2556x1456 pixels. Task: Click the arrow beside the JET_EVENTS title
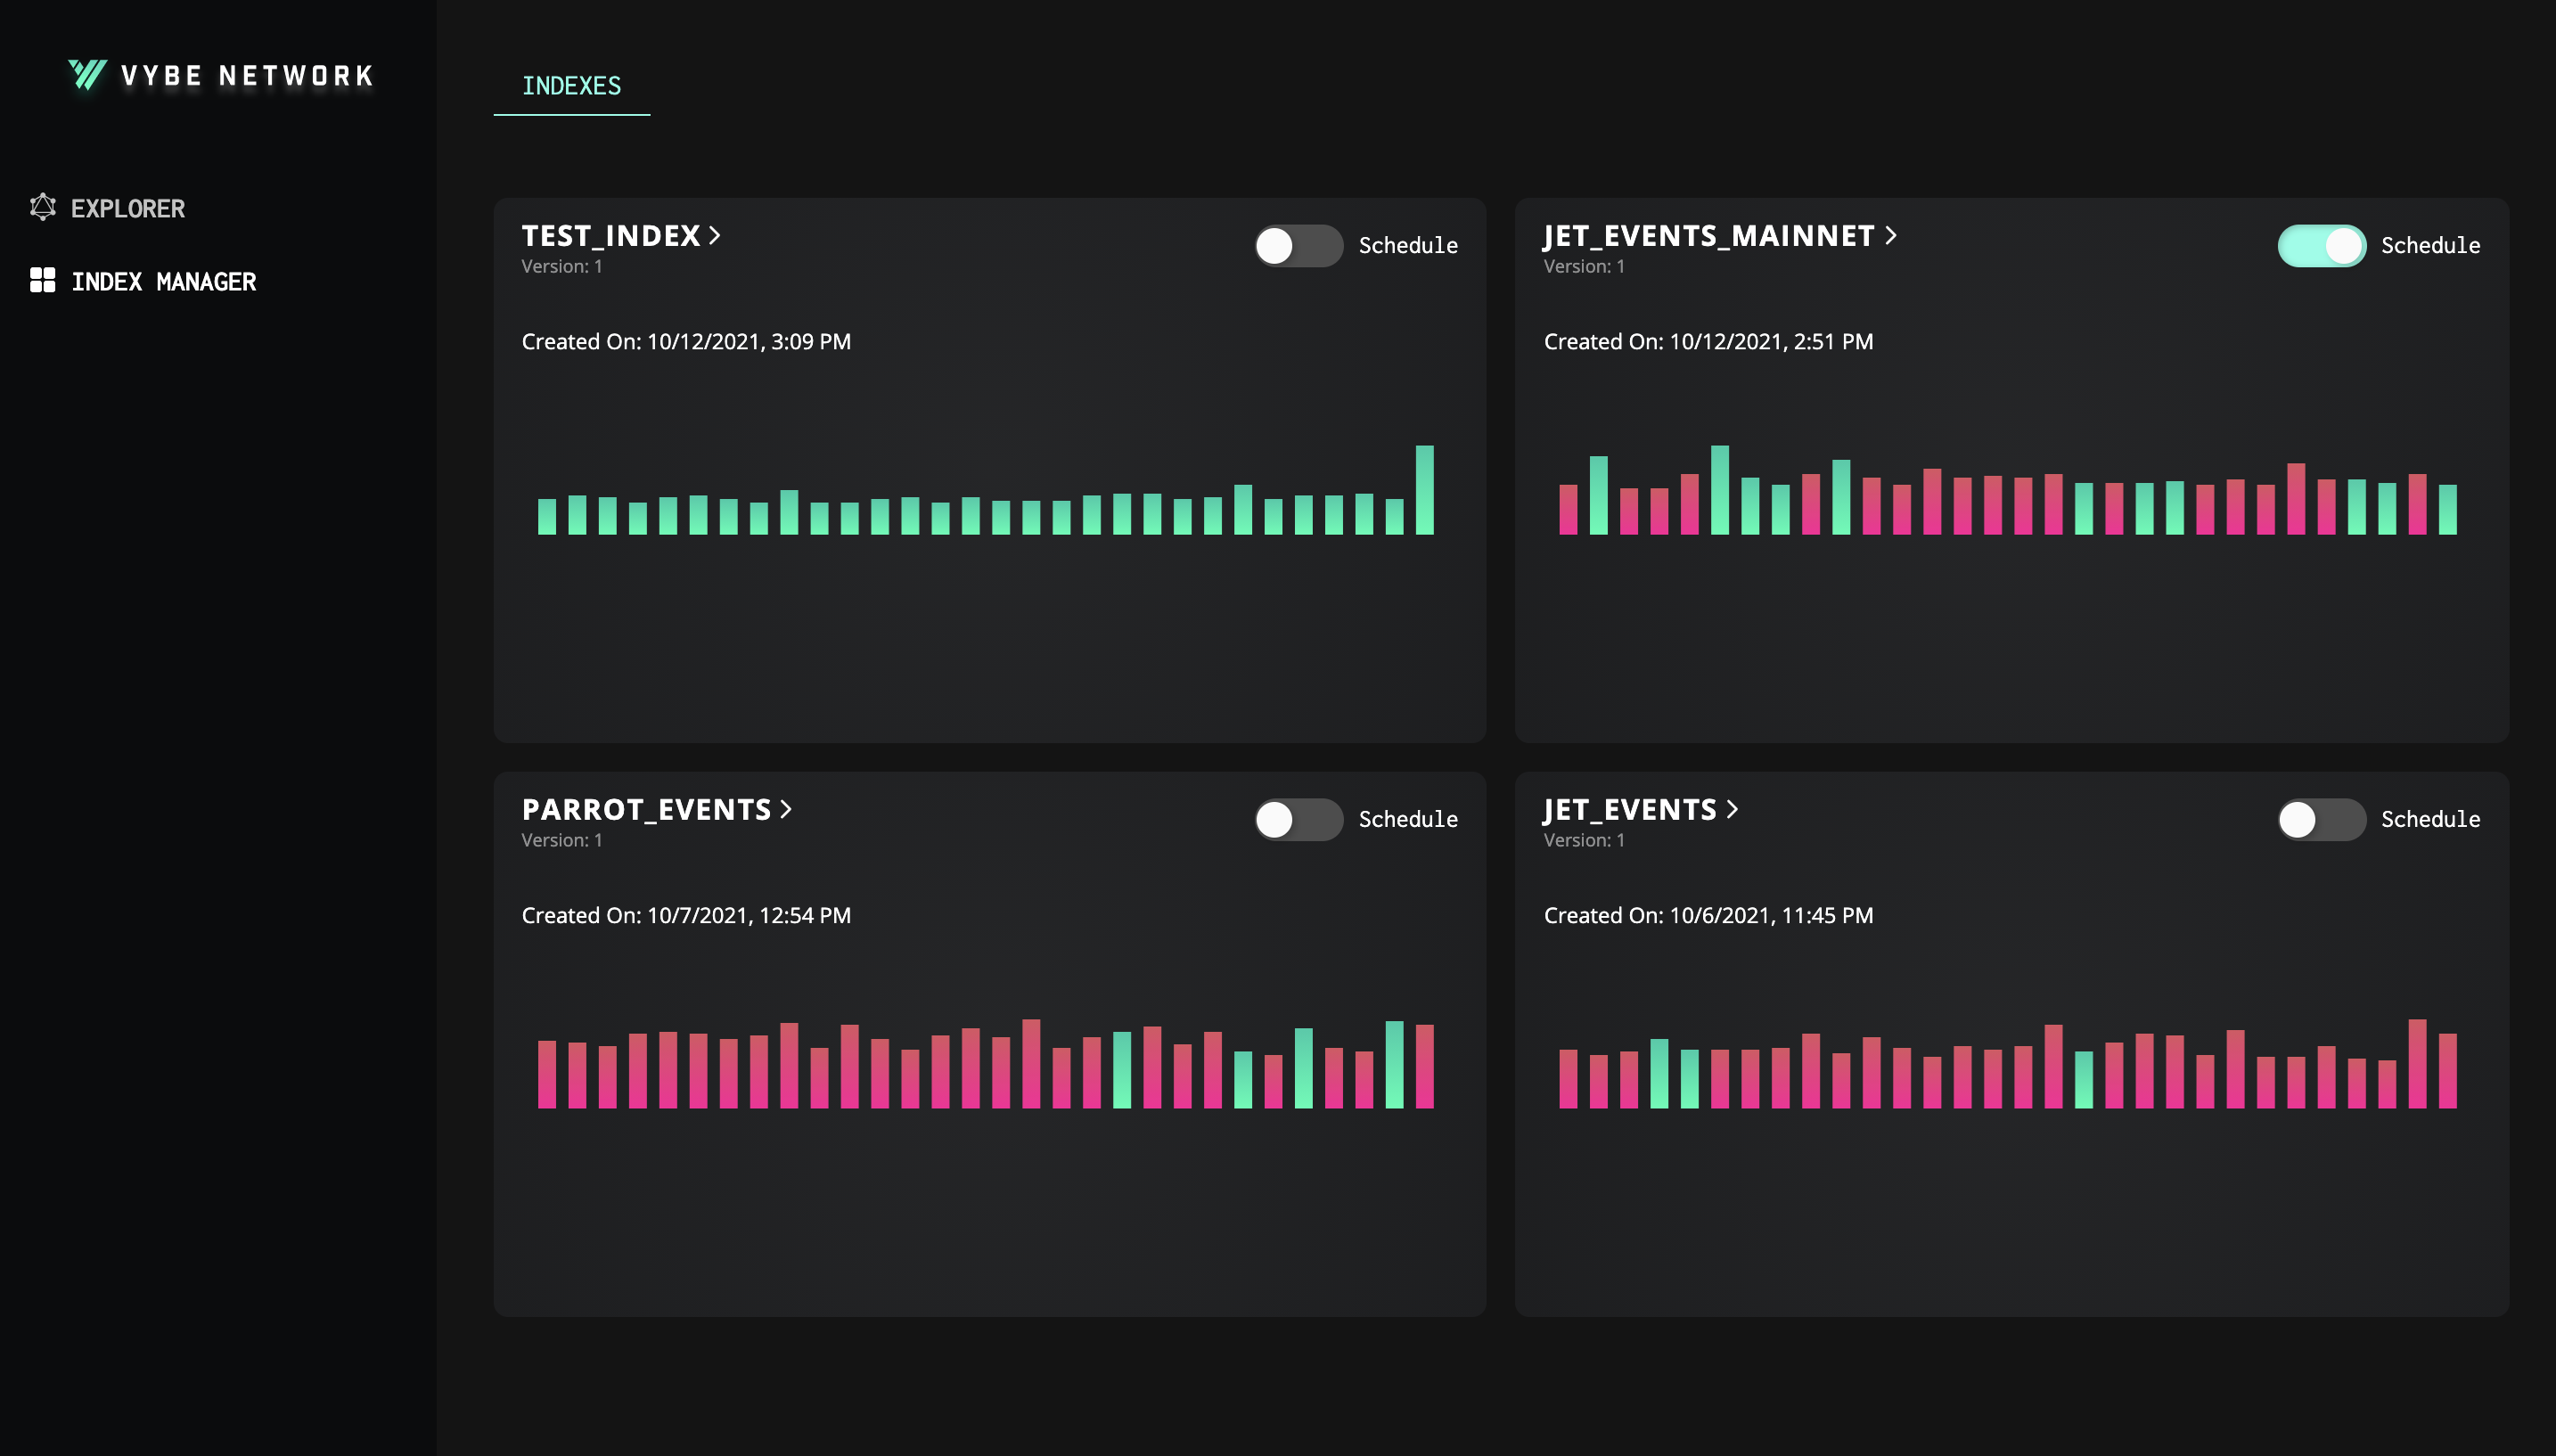(x=1732, y=810)
